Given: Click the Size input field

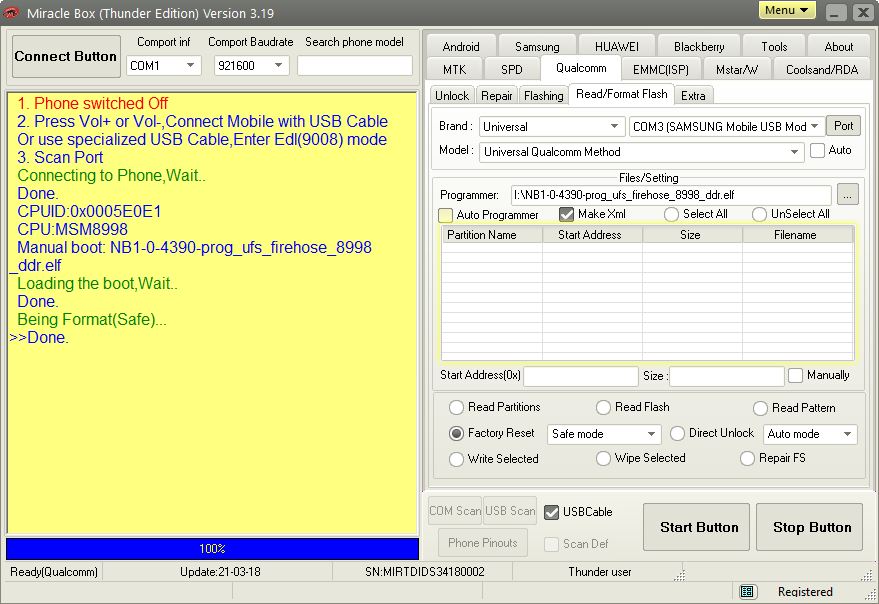Looking at the screenshot, I should (727, 376).
